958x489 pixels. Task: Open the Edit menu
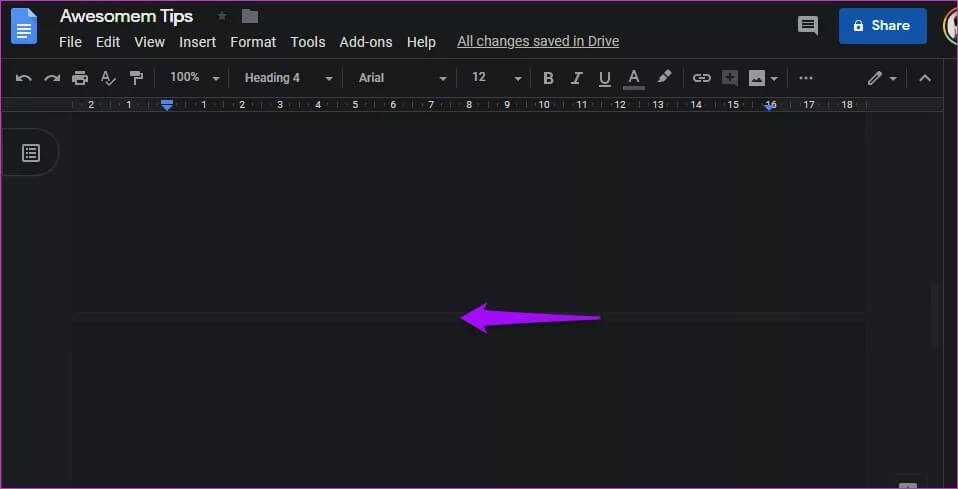108,42
